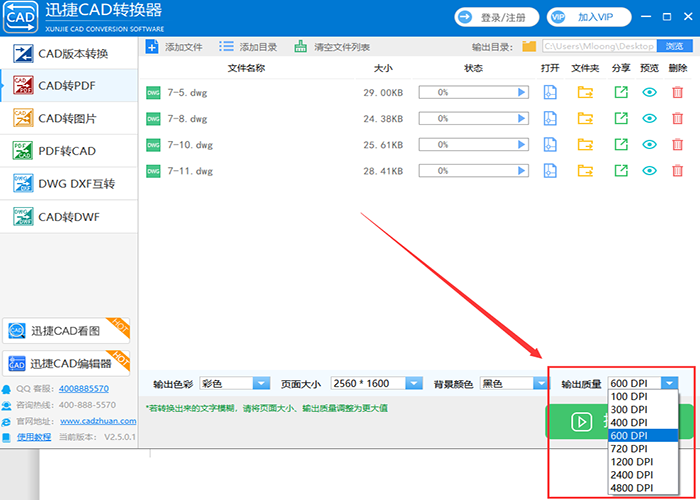Screen dimensions: 700x500
Task: Launch 迅捷CAD编辑器 editor
Action: [x=66, y=364]
